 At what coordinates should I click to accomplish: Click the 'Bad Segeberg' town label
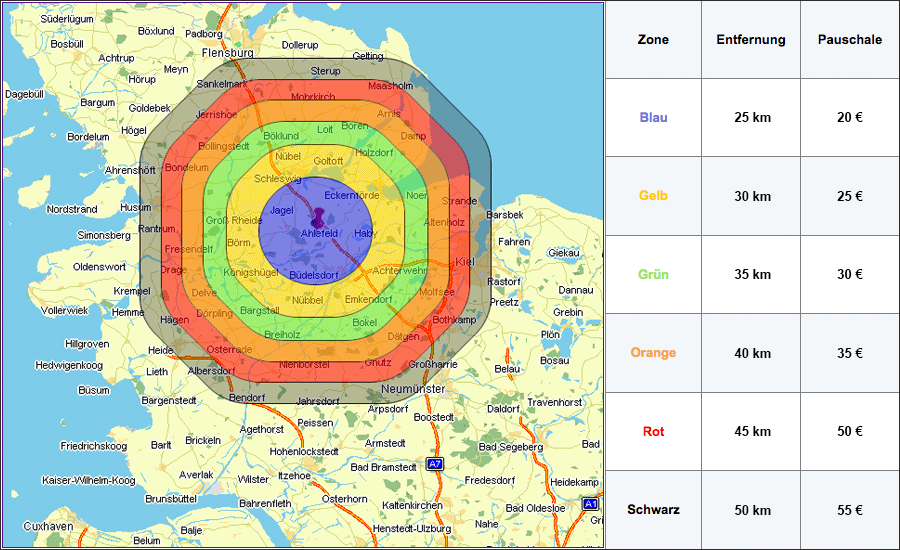coord(510,447)
